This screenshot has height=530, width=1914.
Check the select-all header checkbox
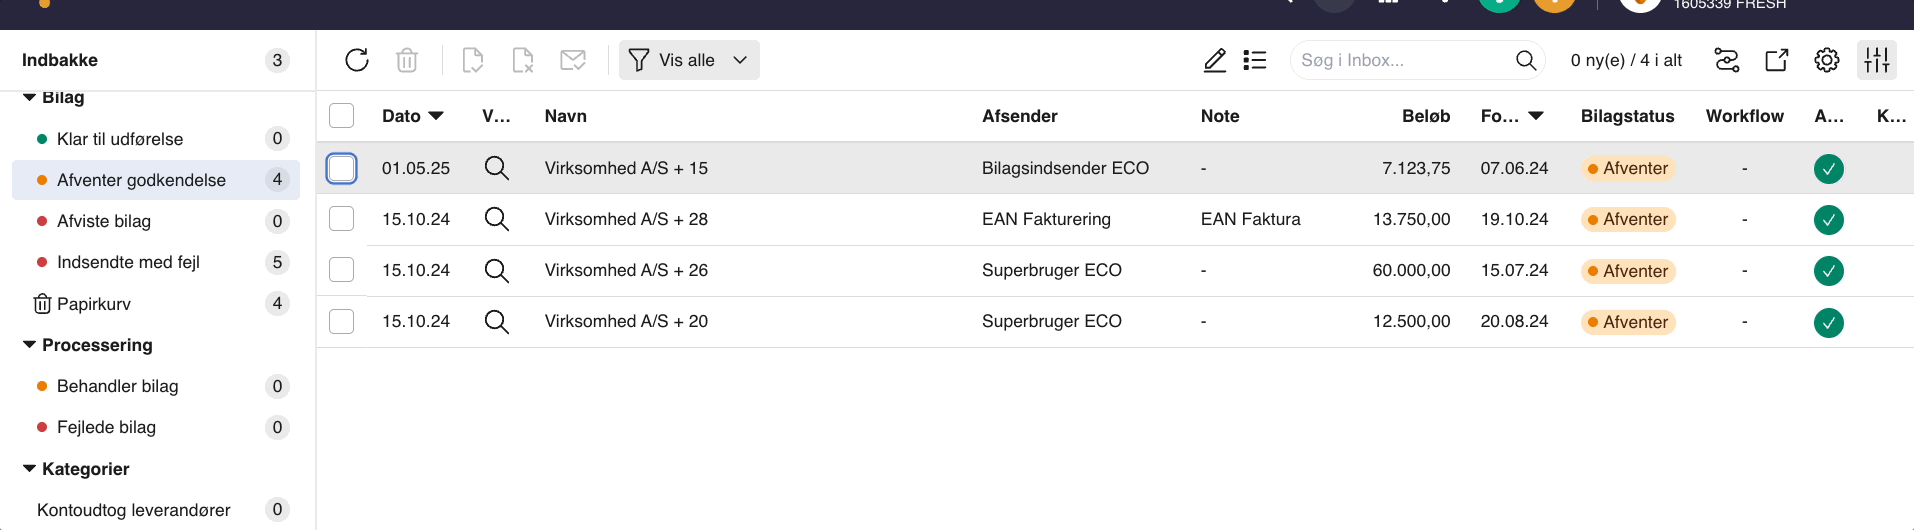click(x=342, y=116)
